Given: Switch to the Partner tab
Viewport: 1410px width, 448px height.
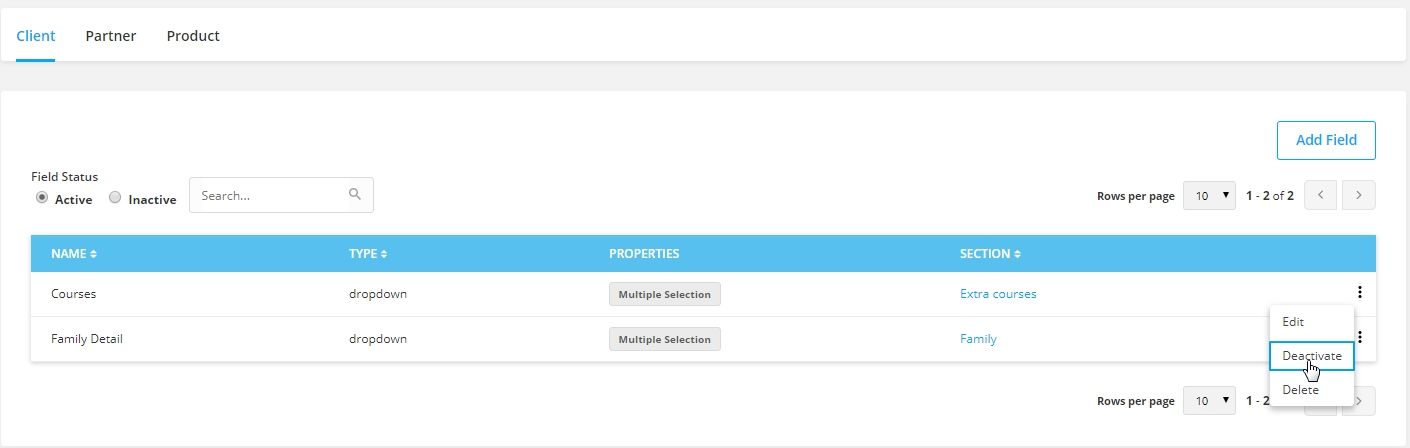Looking at the screenshot, I should point(111,36).
